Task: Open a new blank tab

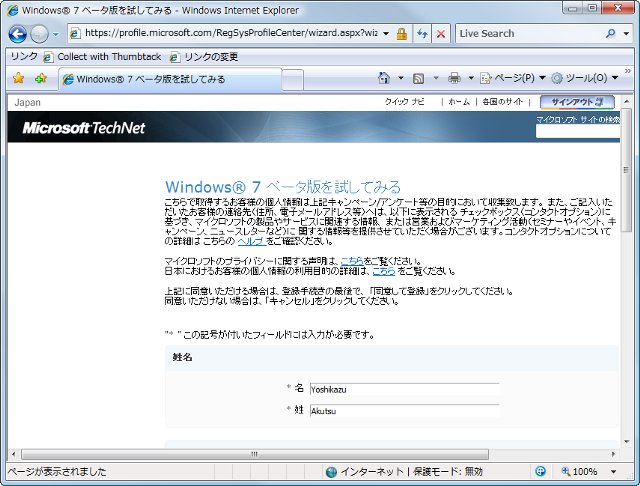Action: click(292, 79)
